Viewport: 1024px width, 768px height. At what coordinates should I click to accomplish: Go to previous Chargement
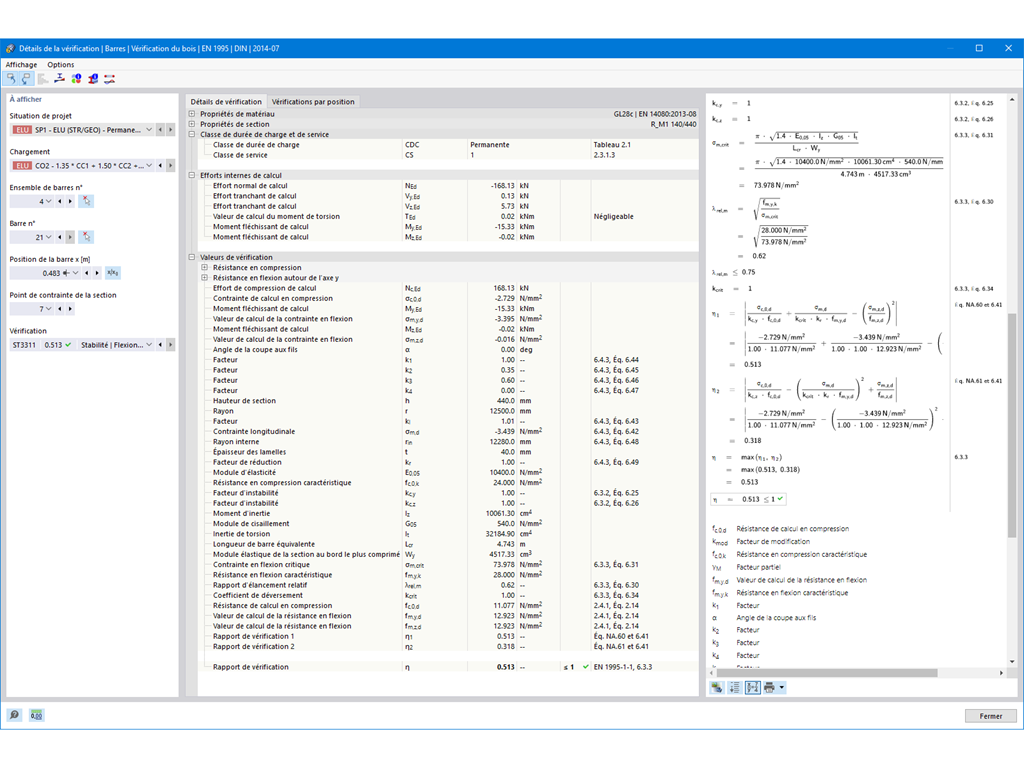[x=161, y=166]
